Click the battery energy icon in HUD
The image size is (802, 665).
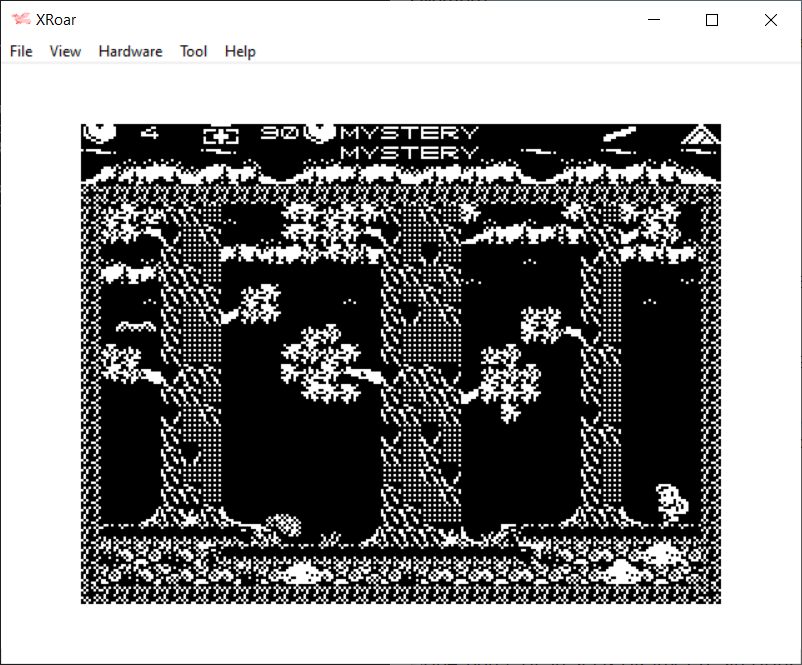pyautogui.click(x=221, y=134)
